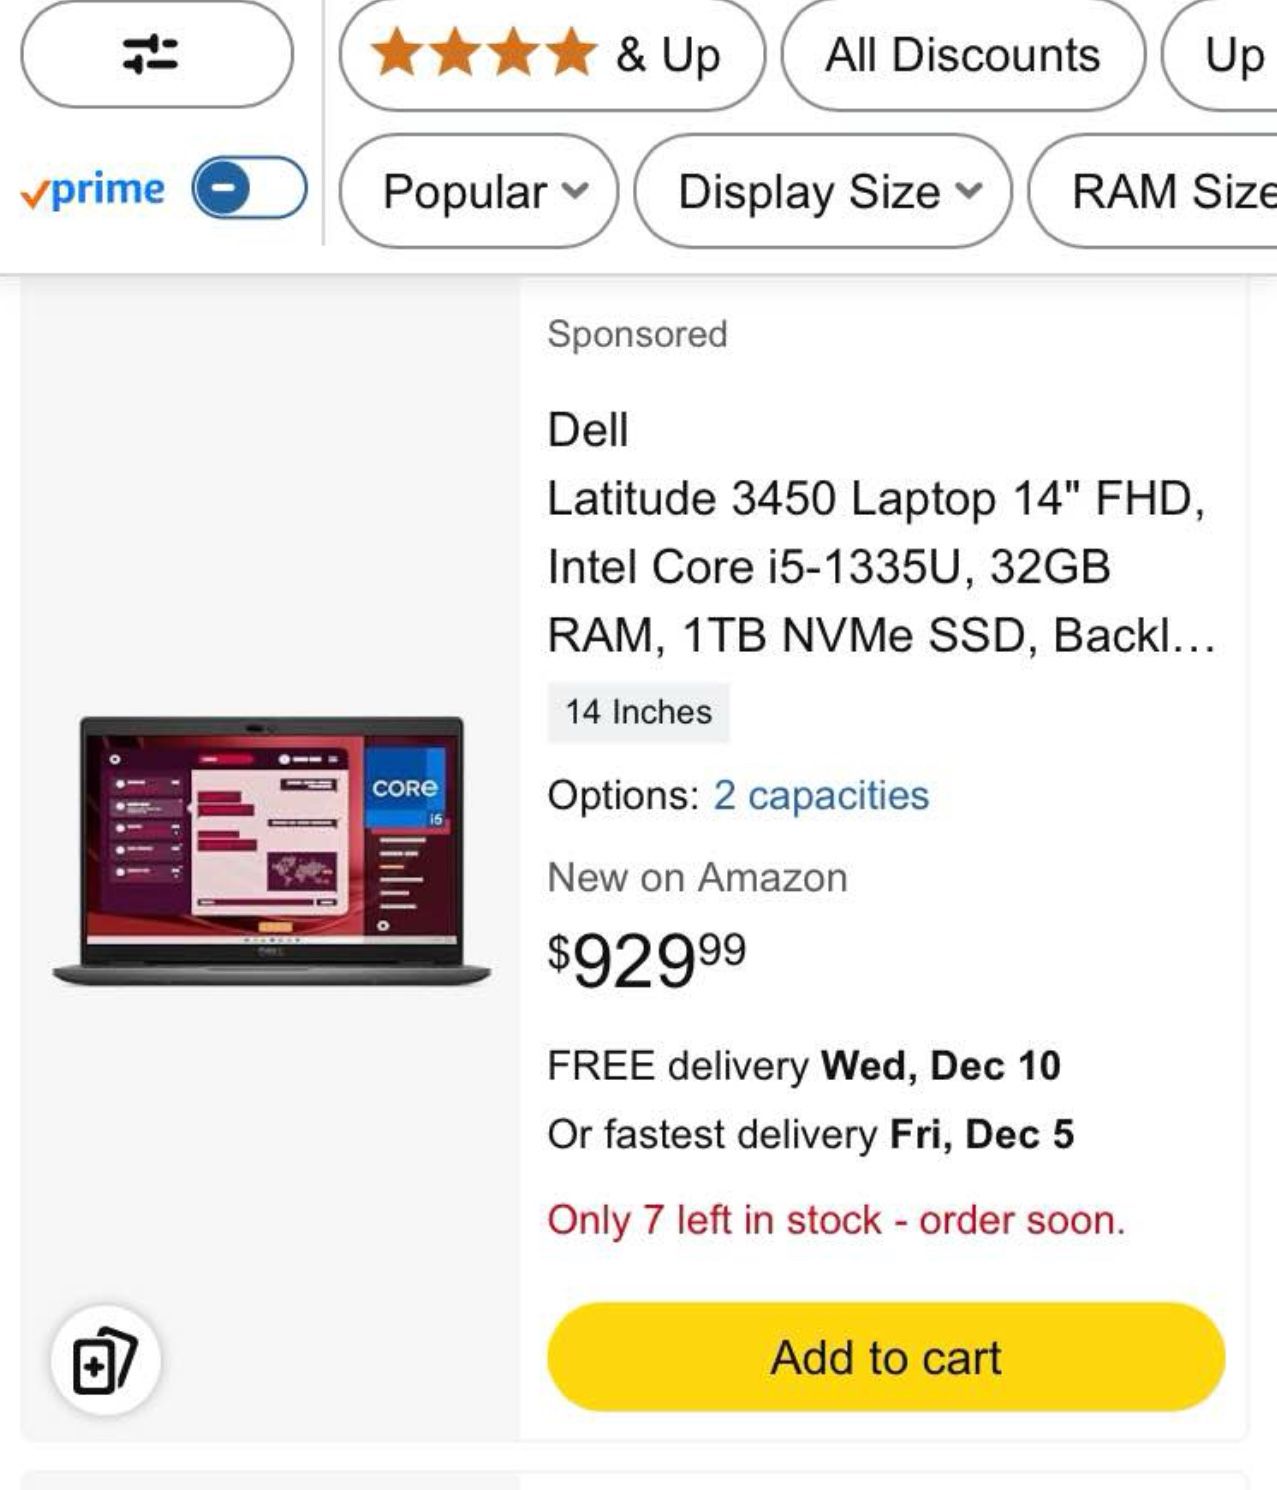Open the RAM Size filter options
This screenshot has width=1277, height=1490.
click(1170, 192)
